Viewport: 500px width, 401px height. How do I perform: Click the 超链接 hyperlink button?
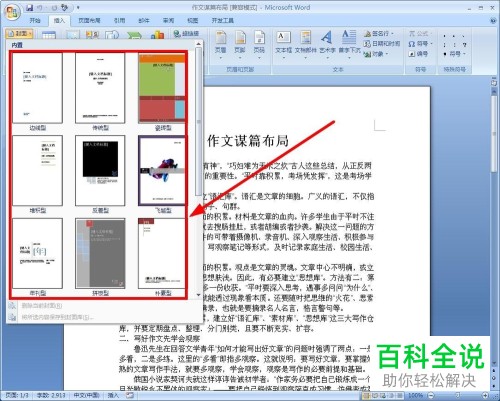point(187,33)
